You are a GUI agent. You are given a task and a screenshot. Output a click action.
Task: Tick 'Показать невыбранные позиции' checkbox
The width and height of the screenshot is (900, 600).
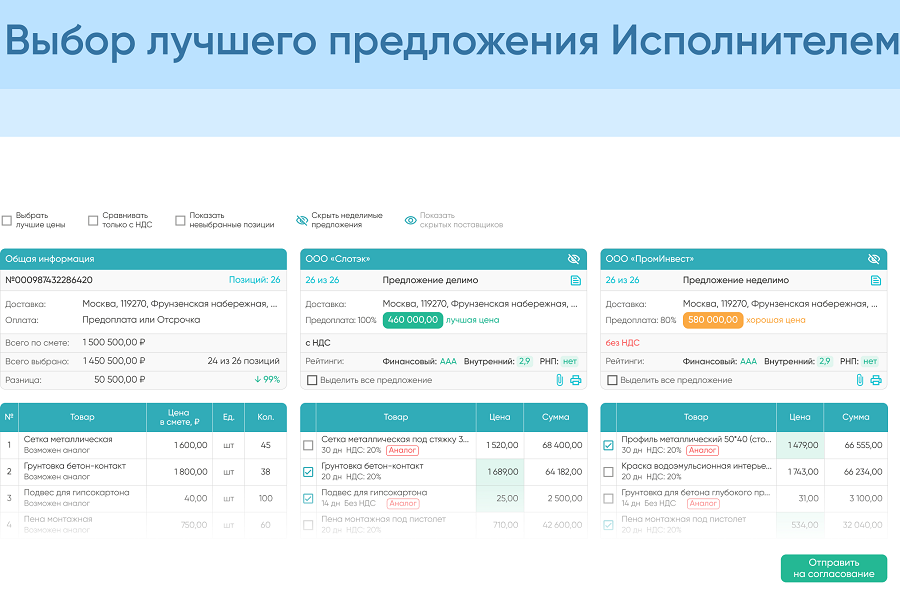181,220
